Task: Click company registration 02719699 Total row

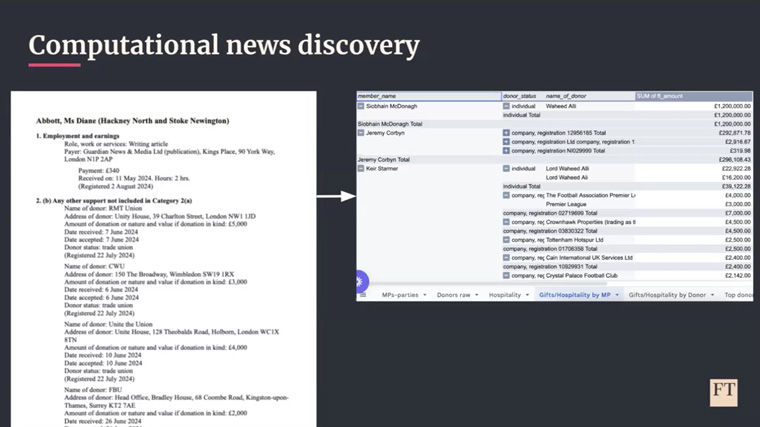Action: 550,213
